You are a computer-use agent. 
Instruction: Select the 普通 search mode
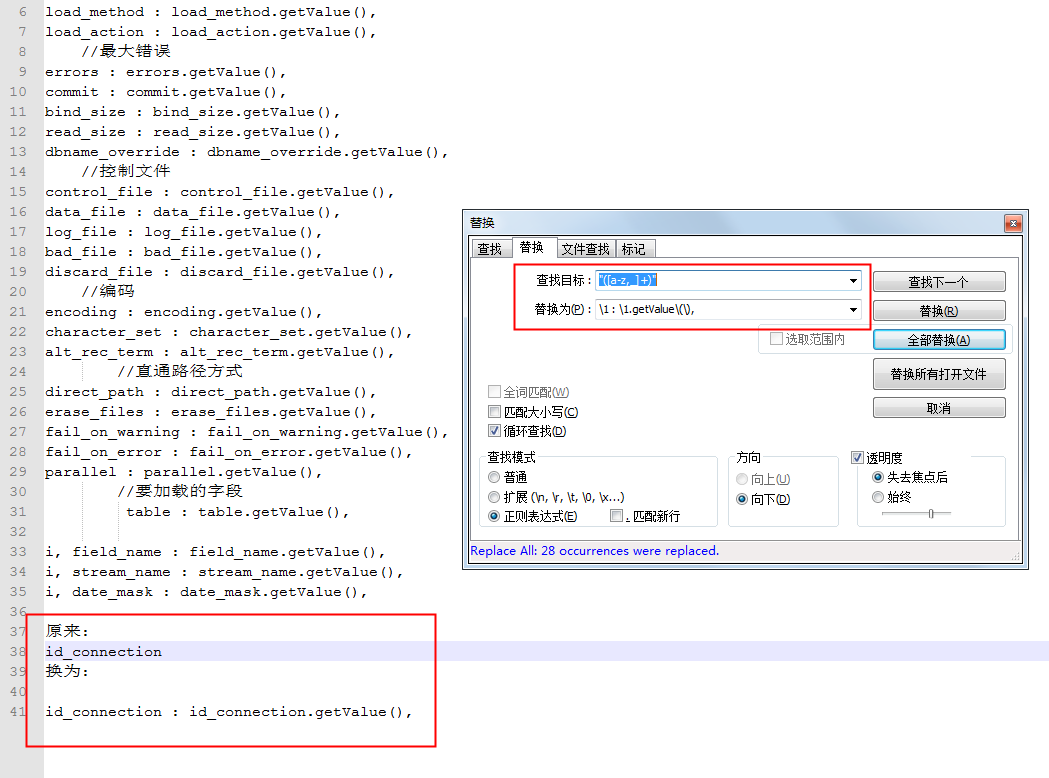click(494, 477)
